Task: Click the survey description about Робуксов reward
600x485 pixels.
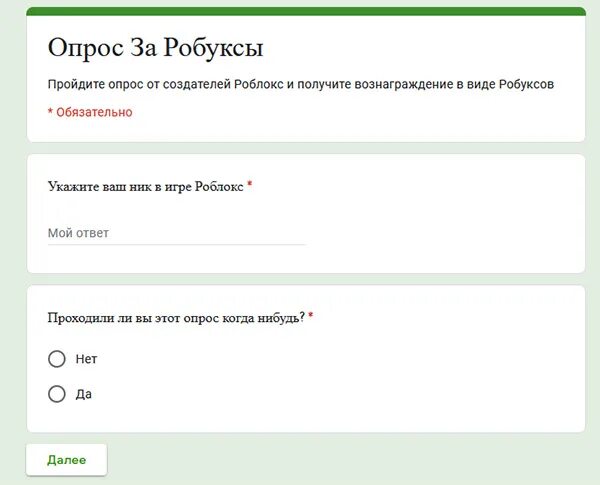Action: pos(301,84)
